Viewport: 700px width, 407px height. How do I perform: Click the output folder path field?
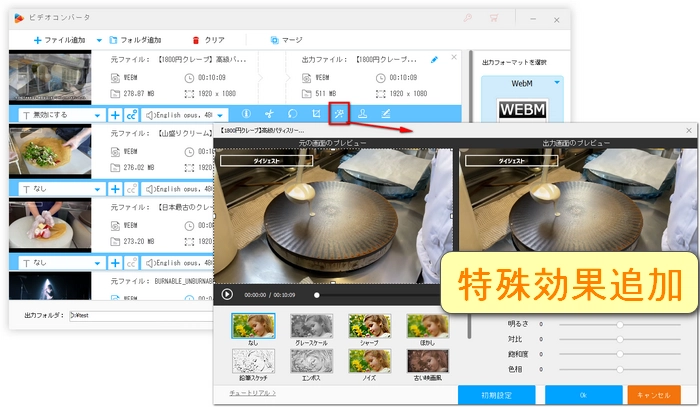tap(141, 316)
